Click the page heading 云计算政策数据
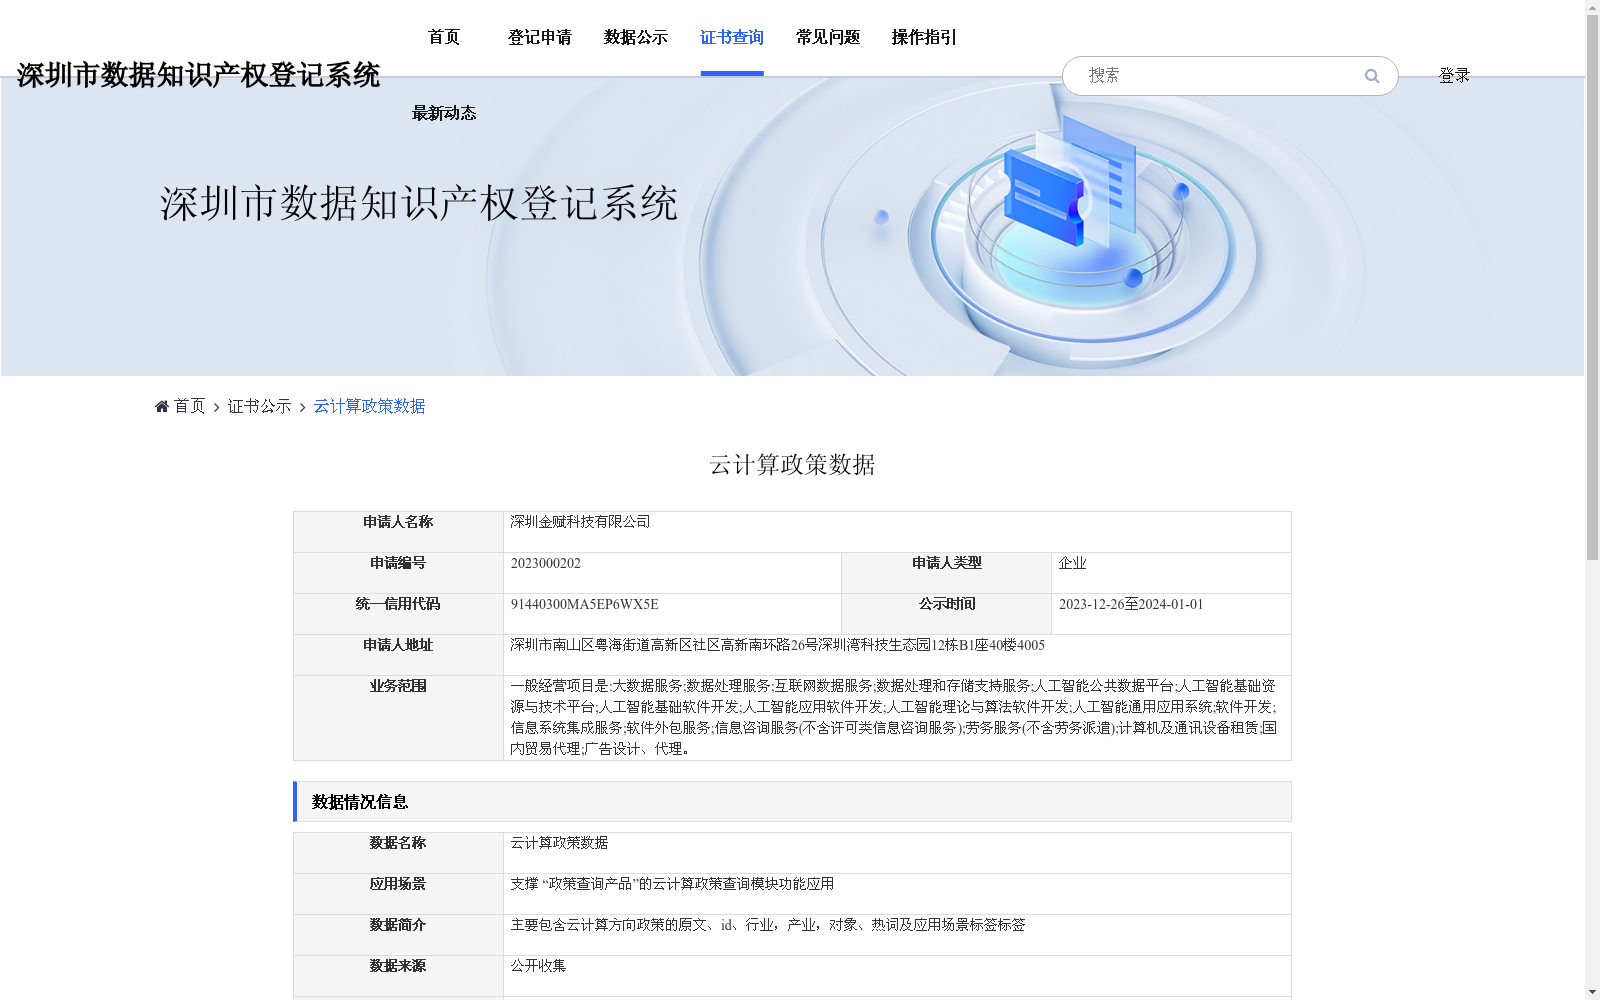 click(792, 465)
